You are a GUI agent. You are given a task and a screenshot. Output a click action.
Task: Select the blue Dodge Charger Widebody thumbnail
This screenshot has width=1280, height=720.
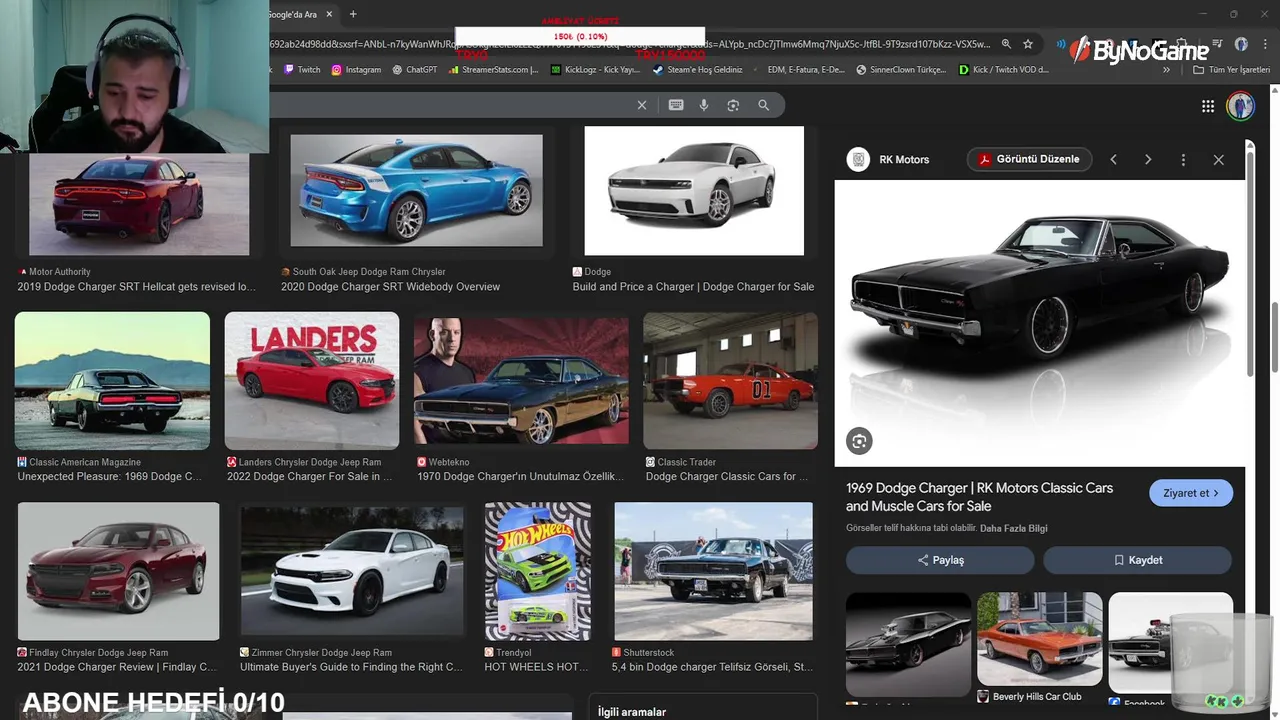(416, 190)
